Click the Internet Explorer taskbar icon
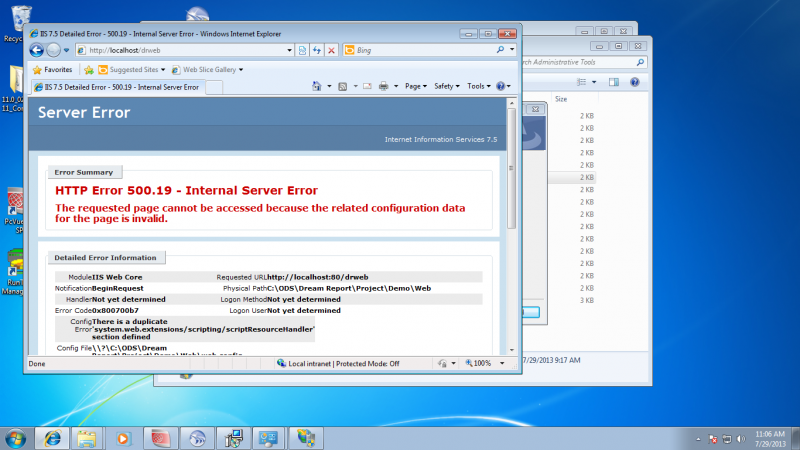Screen dimensions: 800x450 [52, 438]
